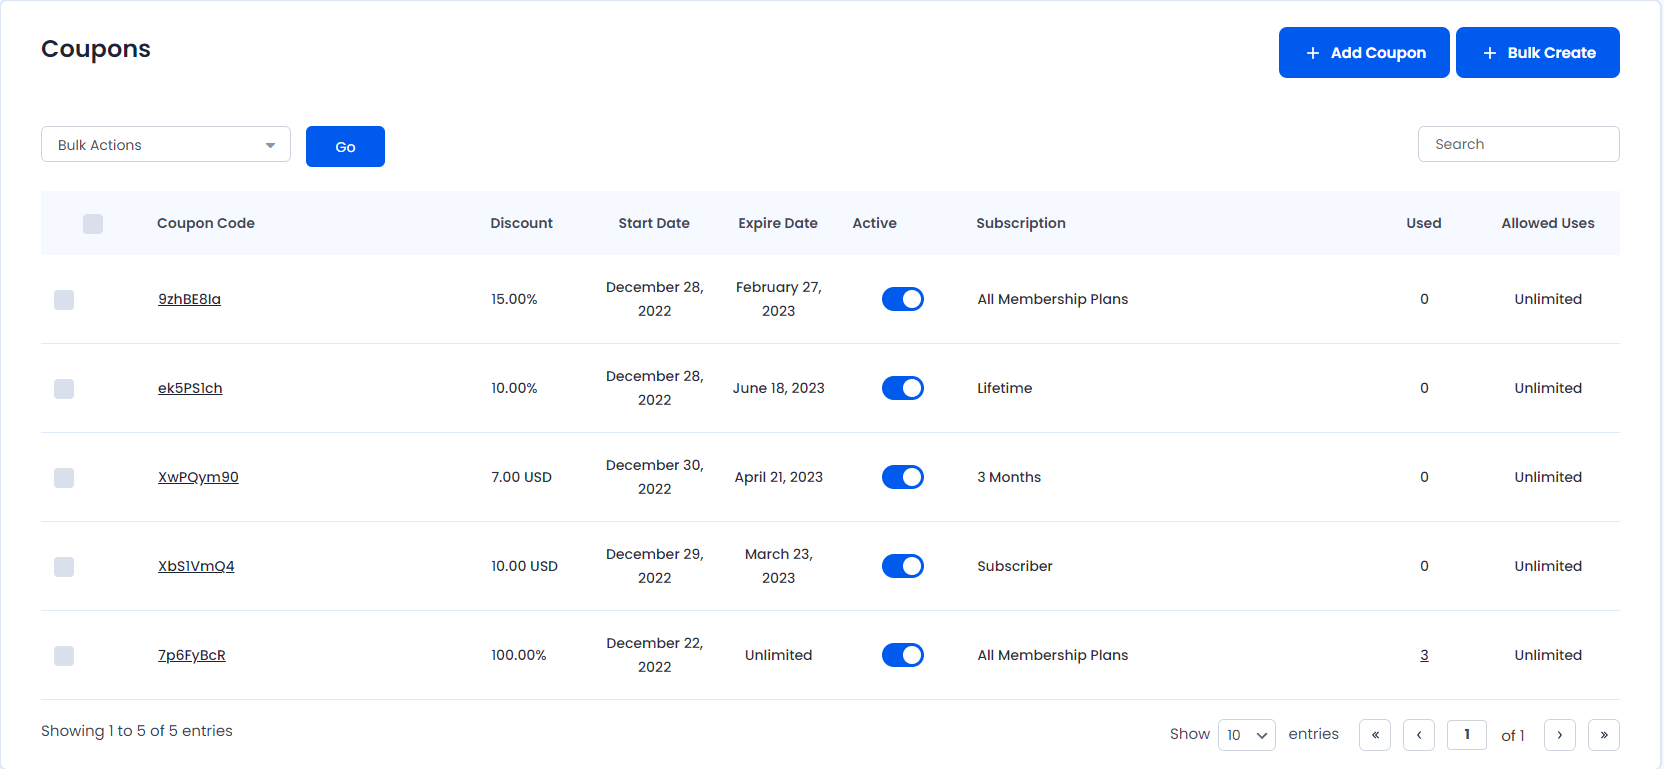Sort by Discount column header
This screenshot has height=769, width=1664.
click(x=521, y=223)
